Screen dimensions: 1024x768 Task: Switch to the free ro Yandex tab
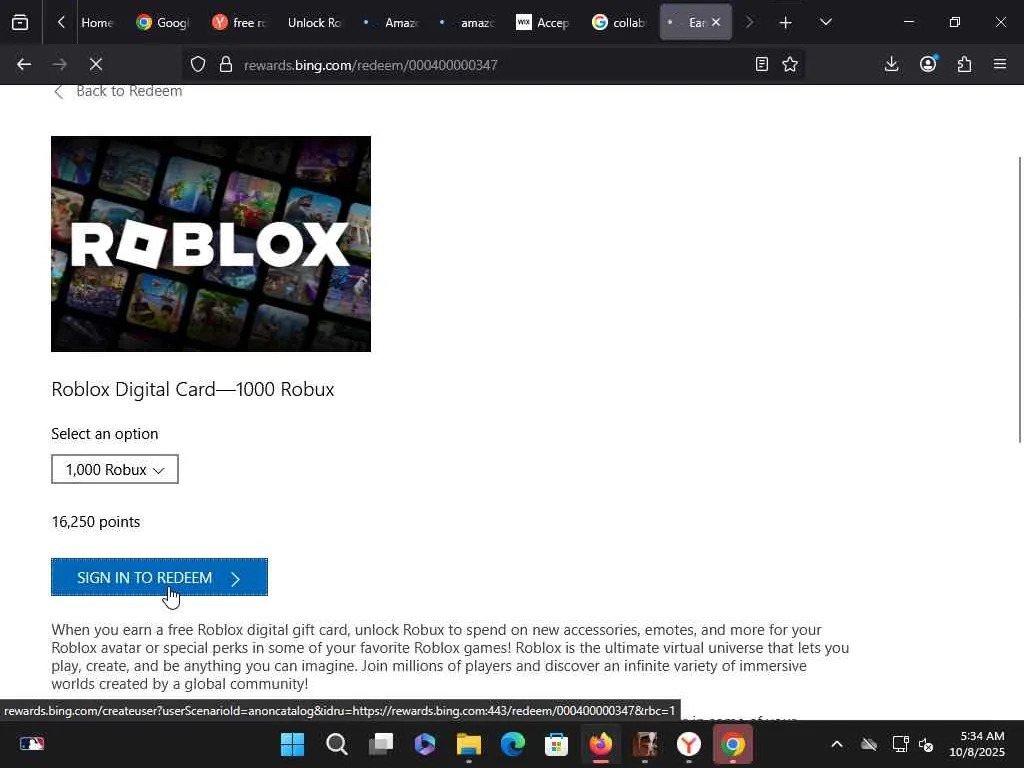[239, 22]
